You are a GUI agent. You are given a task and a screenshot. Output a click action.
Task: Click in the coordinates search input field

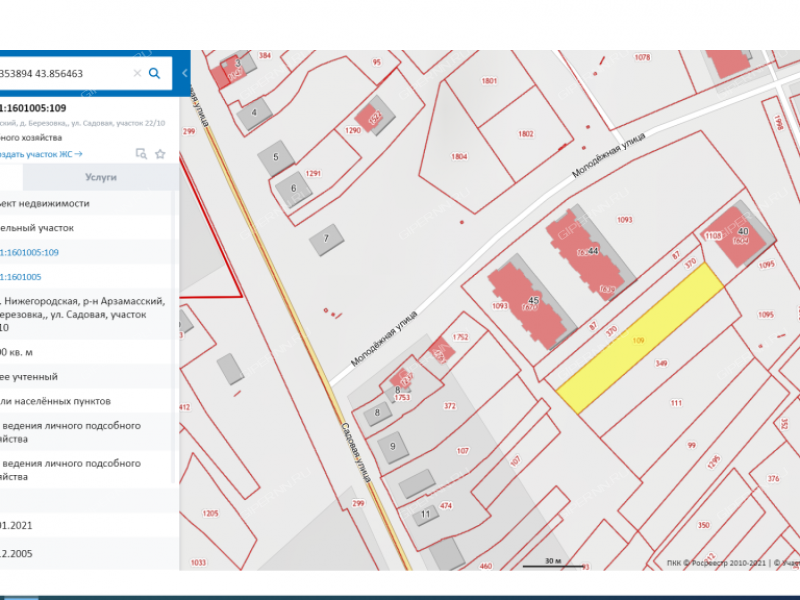[x=60, y=73]
